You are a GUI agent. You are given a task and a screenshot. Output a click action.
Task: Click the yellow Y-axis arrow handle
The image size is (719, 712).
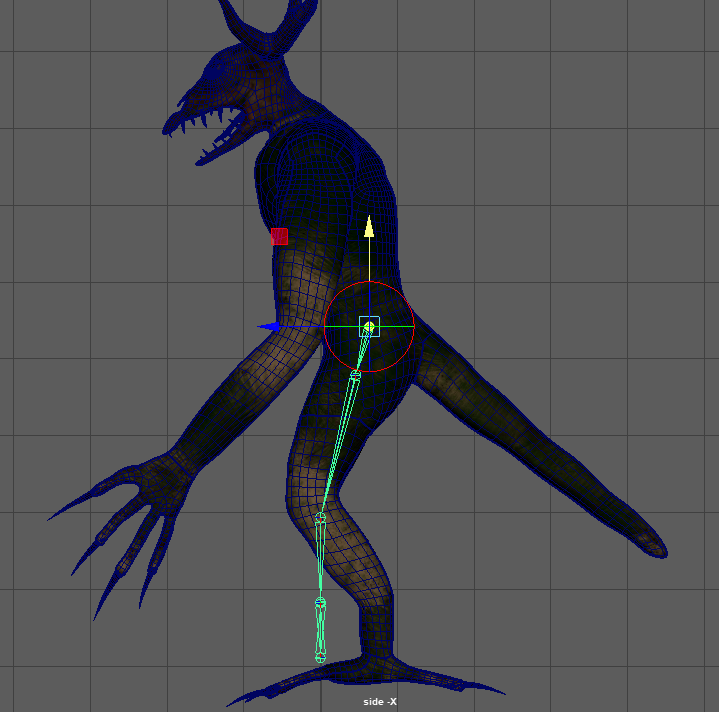[x=369, y=227]
